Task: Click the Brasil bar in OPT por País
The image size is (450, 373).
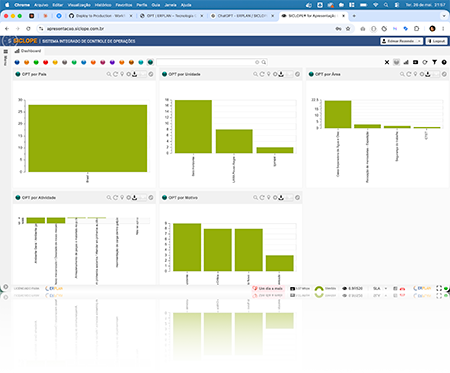Action: 88,138
